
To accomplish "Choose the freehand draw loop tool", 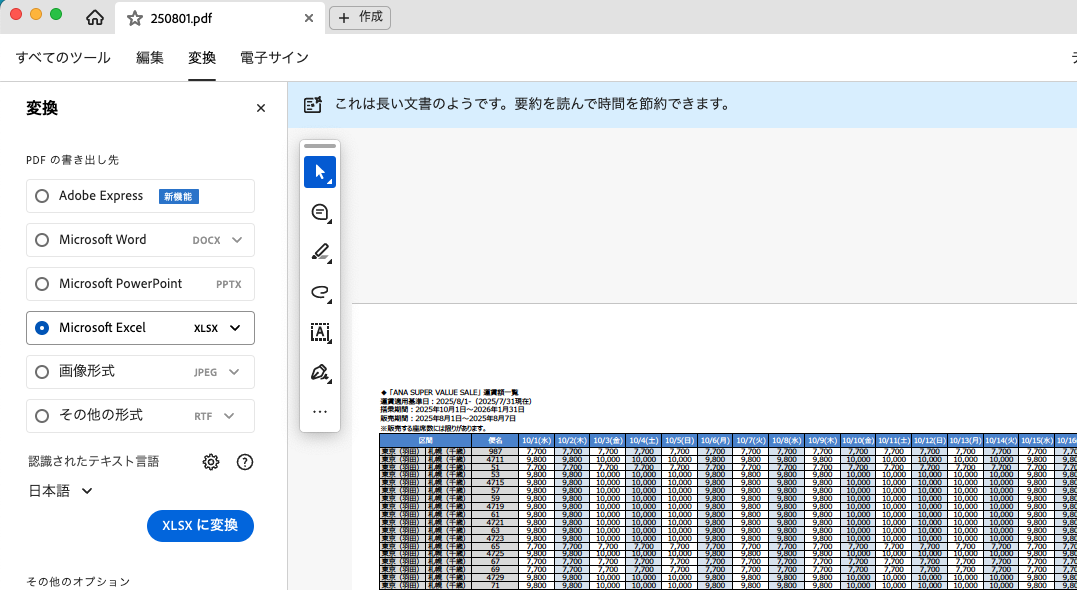I will click(320, 293).
